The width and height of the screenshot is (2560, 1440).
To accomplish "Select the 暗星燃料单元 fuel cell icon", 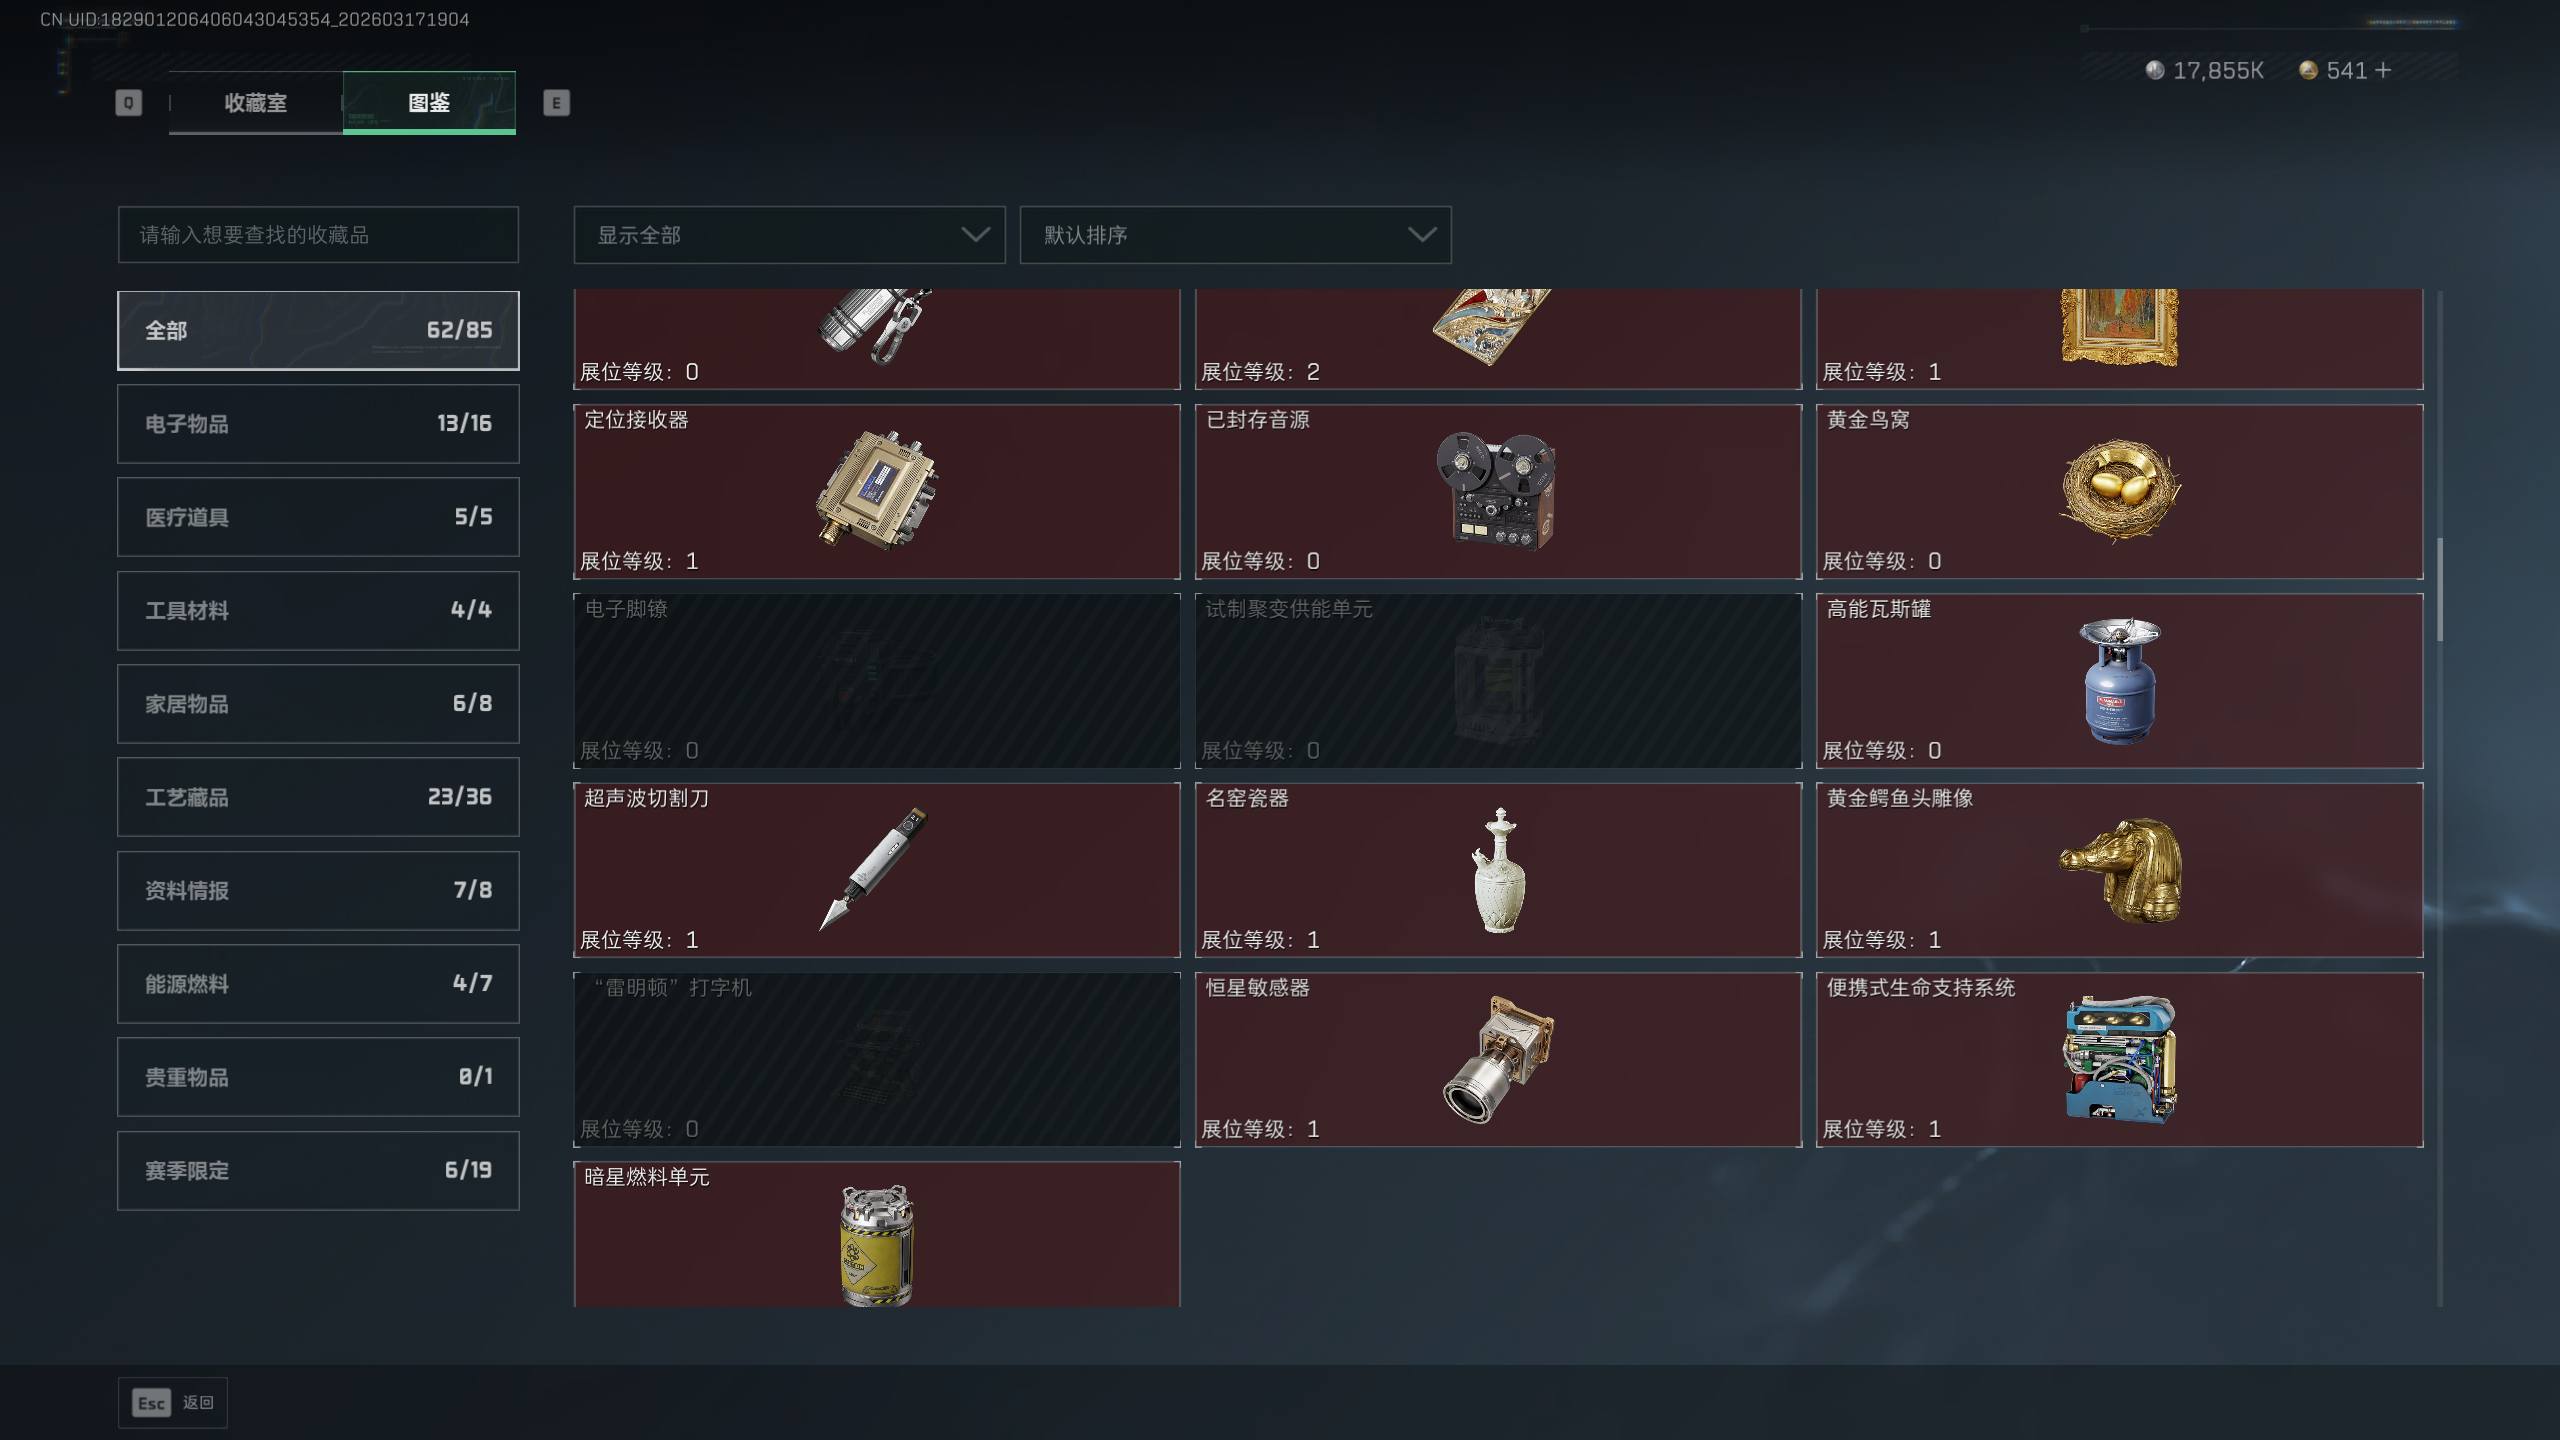I will 877,1245.
